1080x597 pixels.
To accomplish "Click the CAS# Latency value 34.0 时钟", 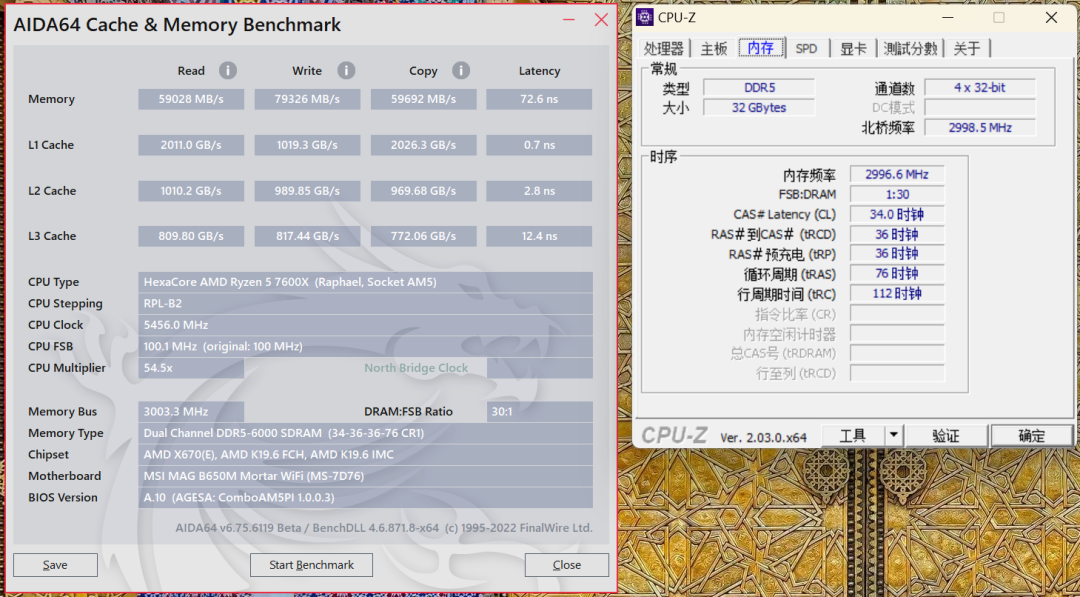I will [x=897, y=214].
